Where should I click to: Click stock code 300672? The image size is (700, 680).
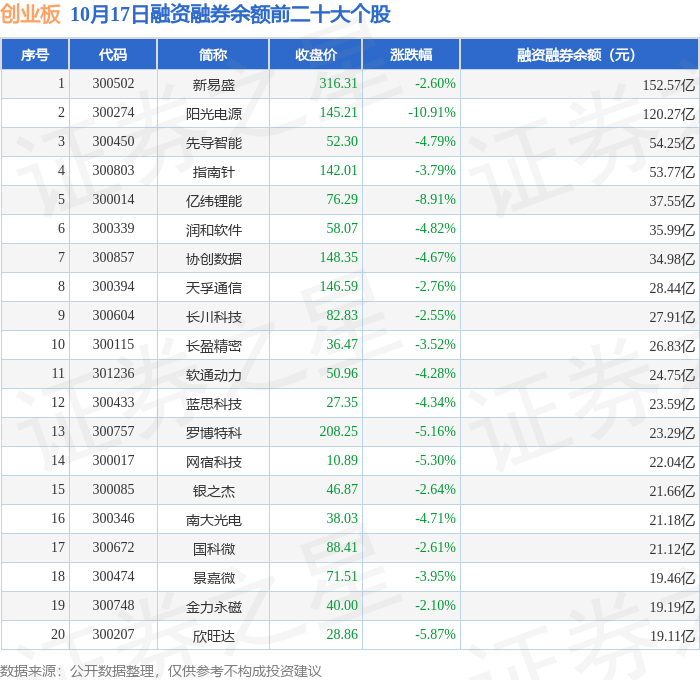(113, 548)
